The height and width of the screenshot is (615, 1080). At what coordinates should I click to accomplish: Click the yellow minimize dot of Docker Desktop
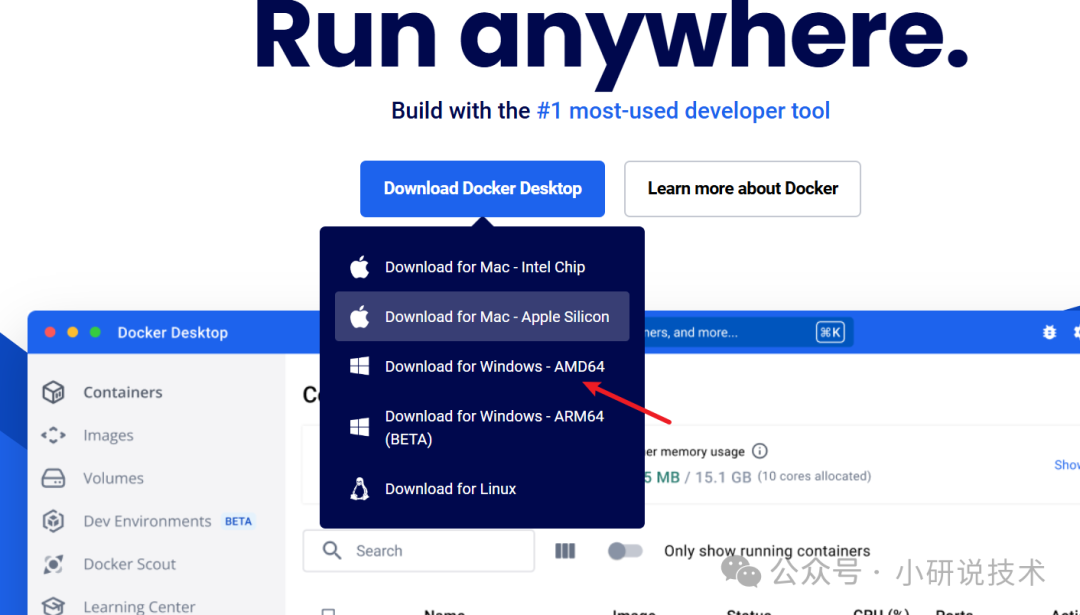[72, 332]
